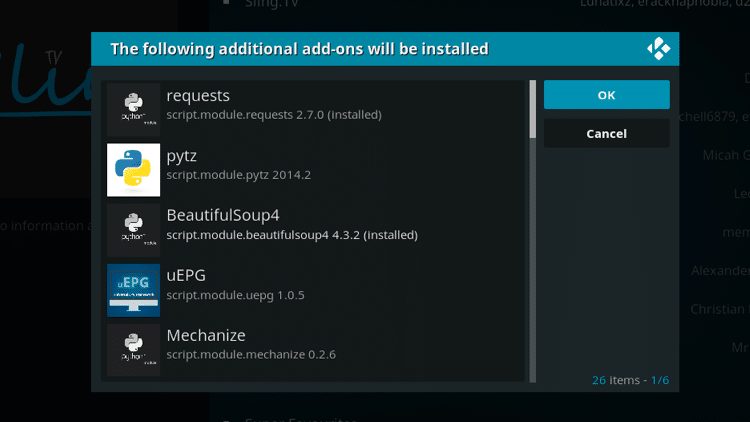Image resolution: width=750 pixels, height=422 pixels.
Task: Select the Mechanize Python module icon
Action: (x=133, y=350)
